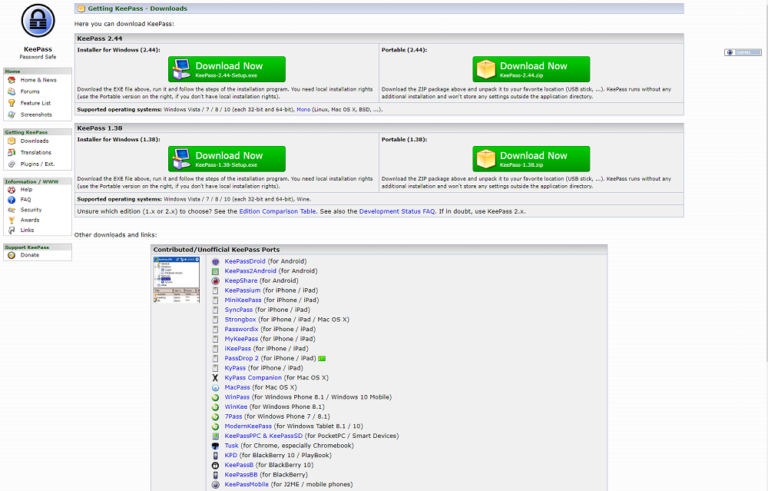Open the KeePass2Android link
Image resolution: width=768 pixels, height=491 pixels.
tap(250, 271)
